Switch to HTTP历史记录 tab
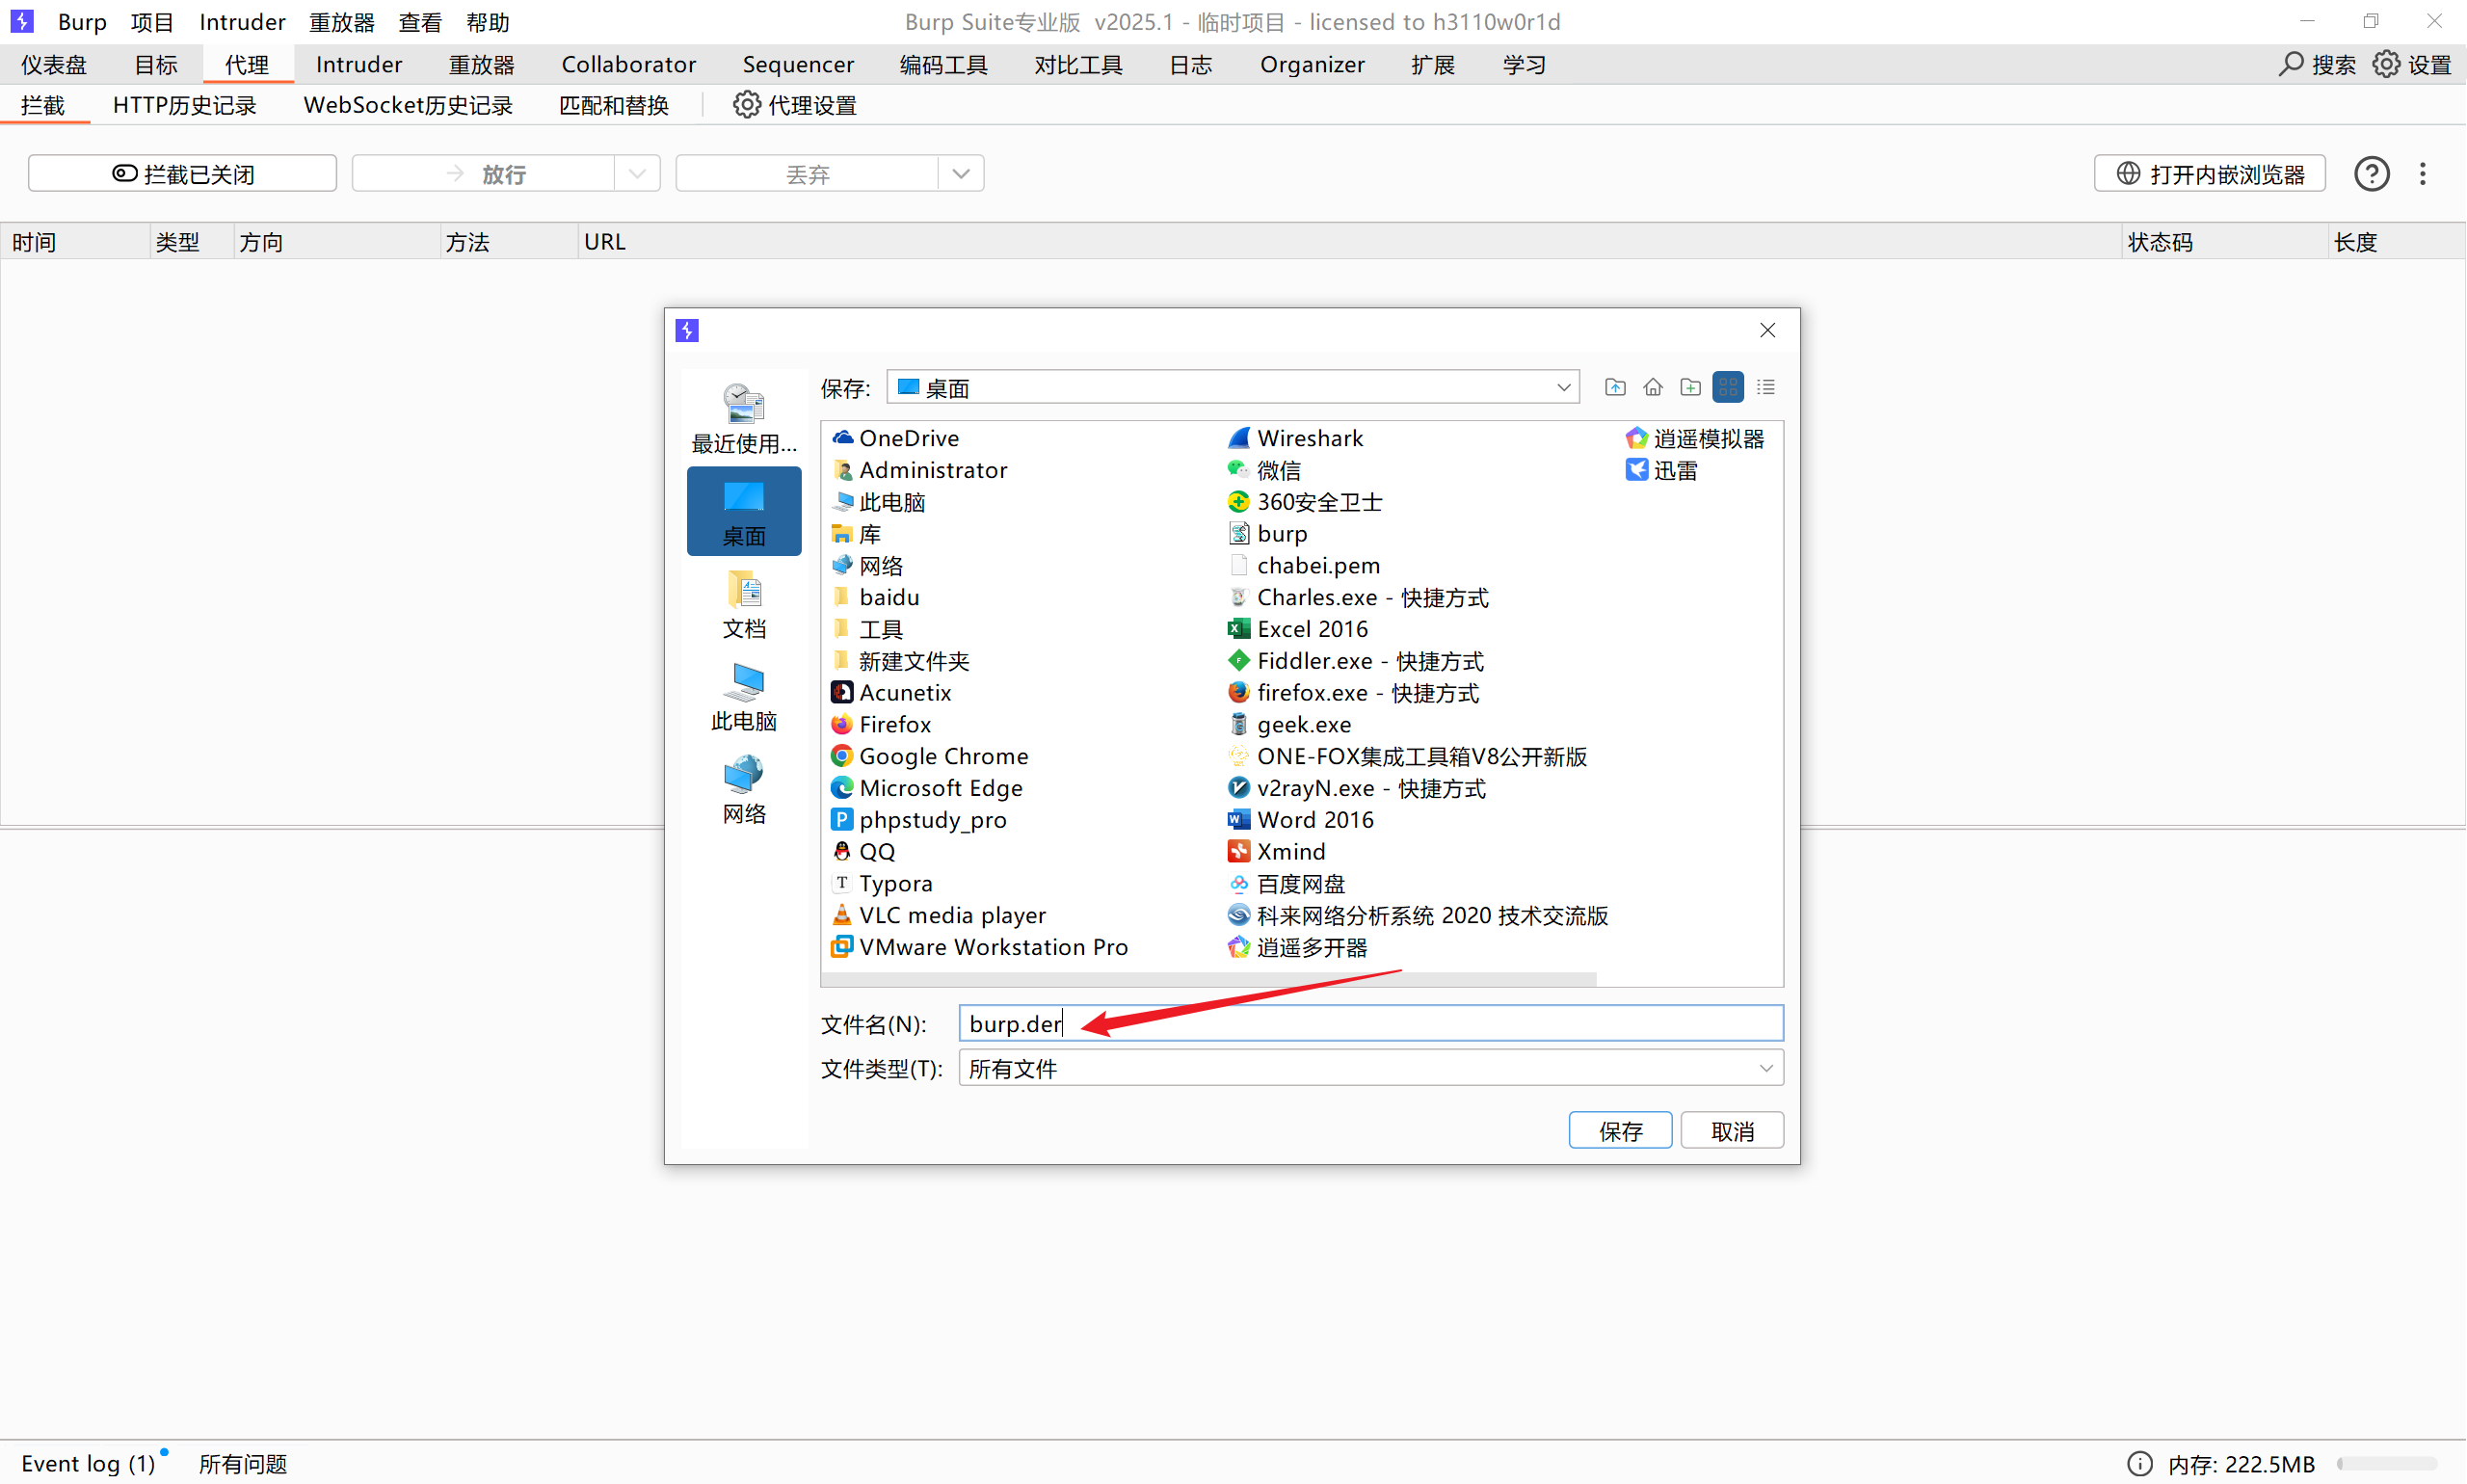The width and height of the screenshot is (2467, 1484). [184, 104]
